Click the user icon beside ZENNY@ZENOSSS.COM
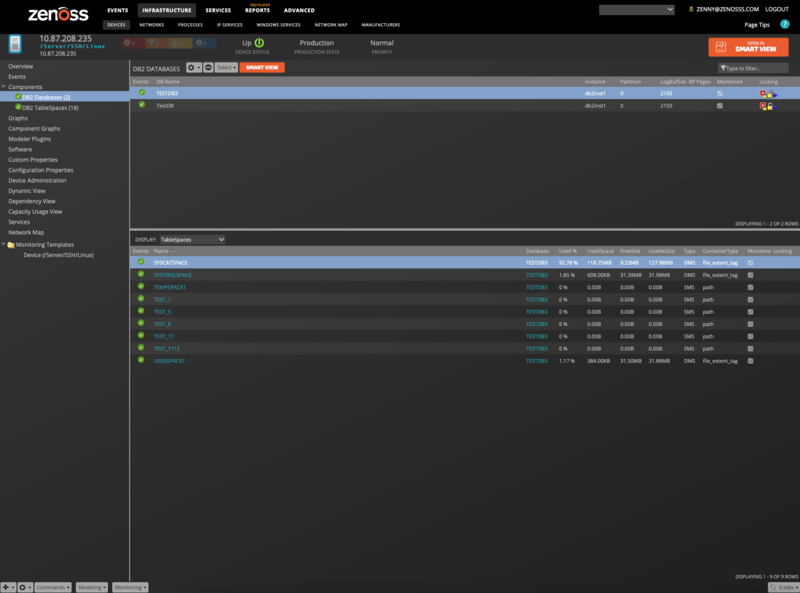Image resolution: width=800 pixels, height=593 pixels. pyautogui.click(x=691, y=9)
